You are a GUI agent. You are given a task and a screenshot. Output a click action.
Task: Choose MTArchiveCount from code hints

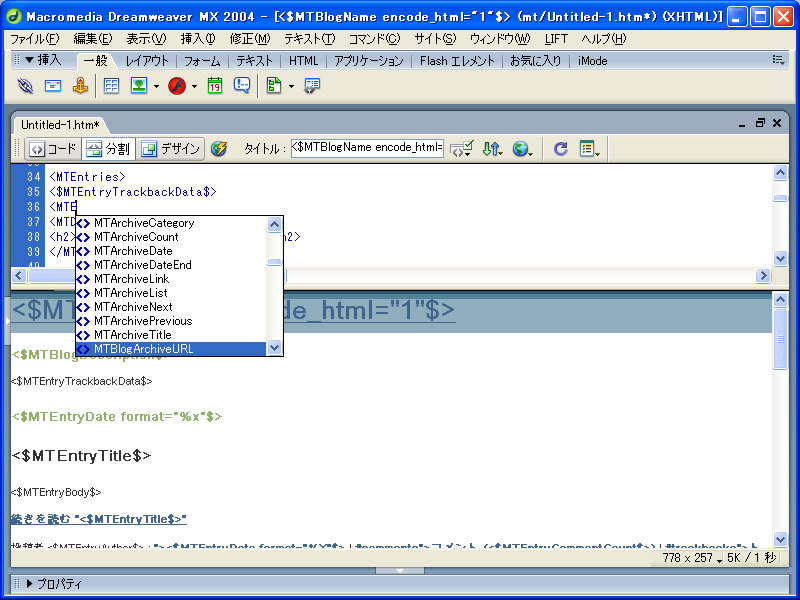[x=171, y=237]
